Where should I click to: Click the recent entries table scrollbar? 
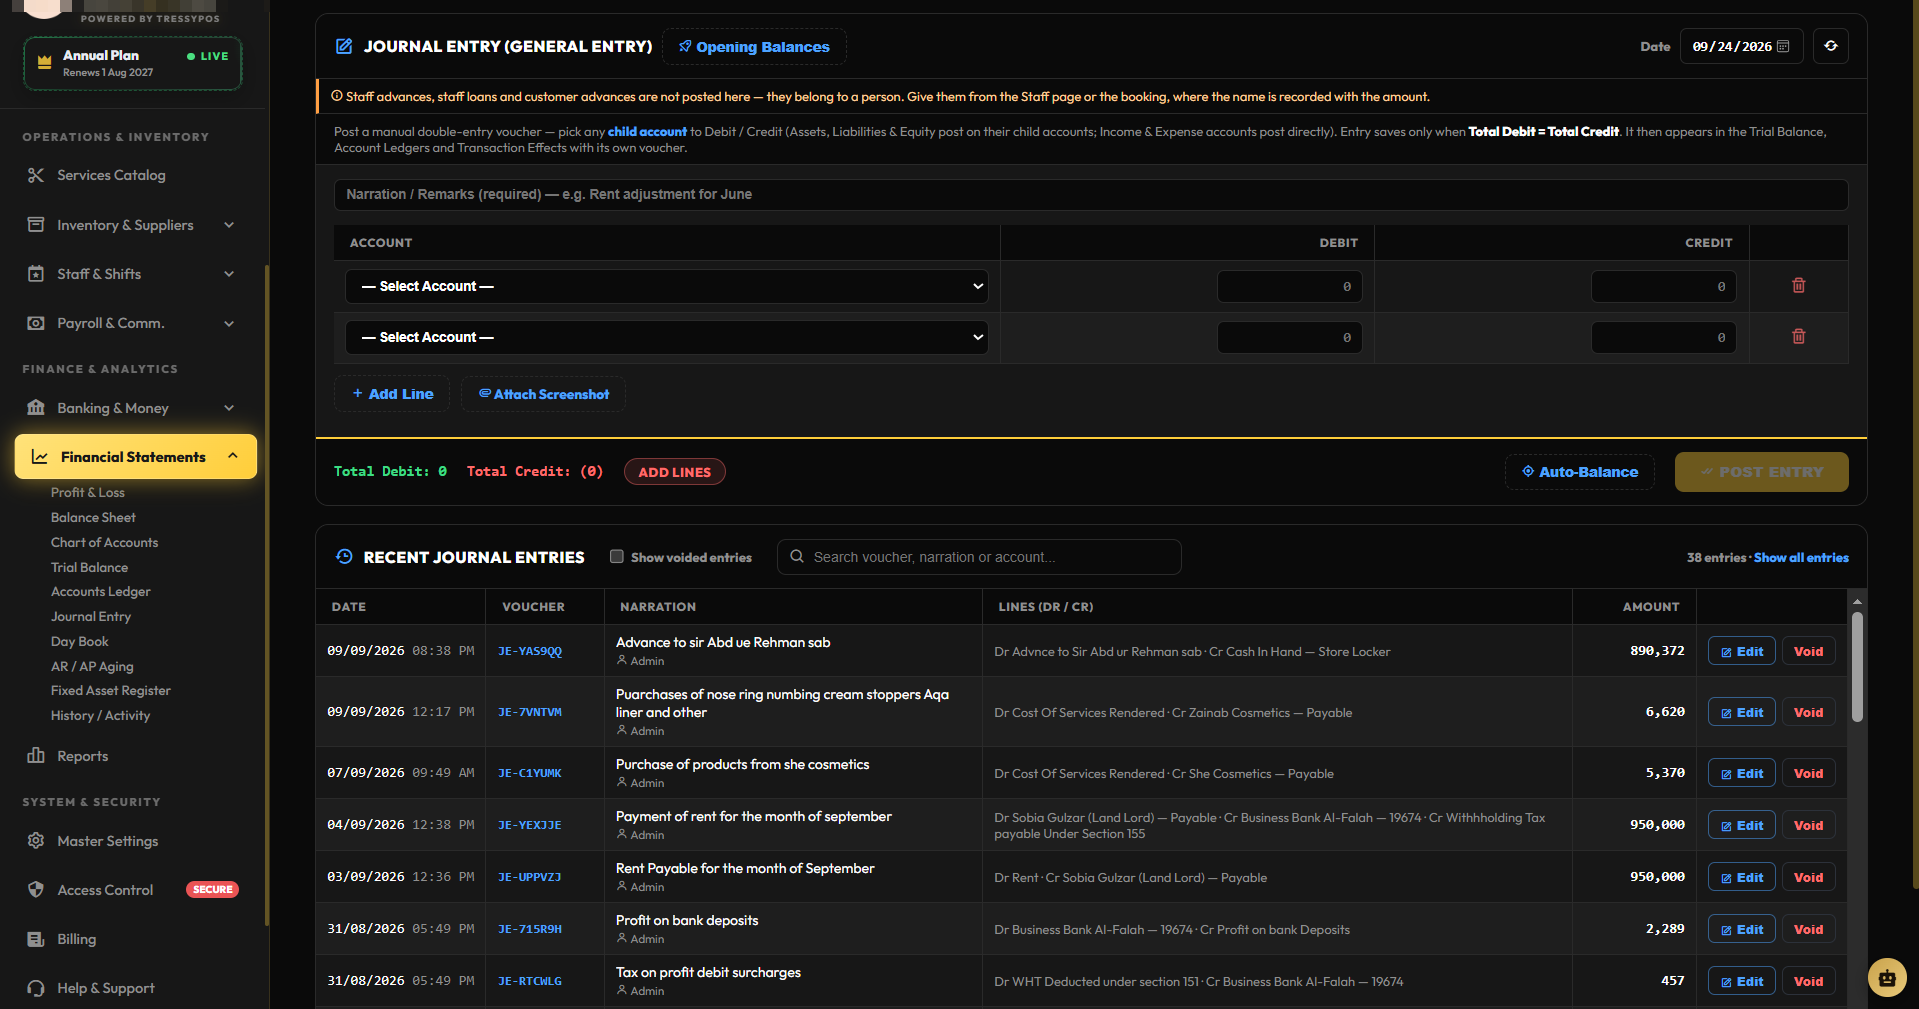point(1857,667)
